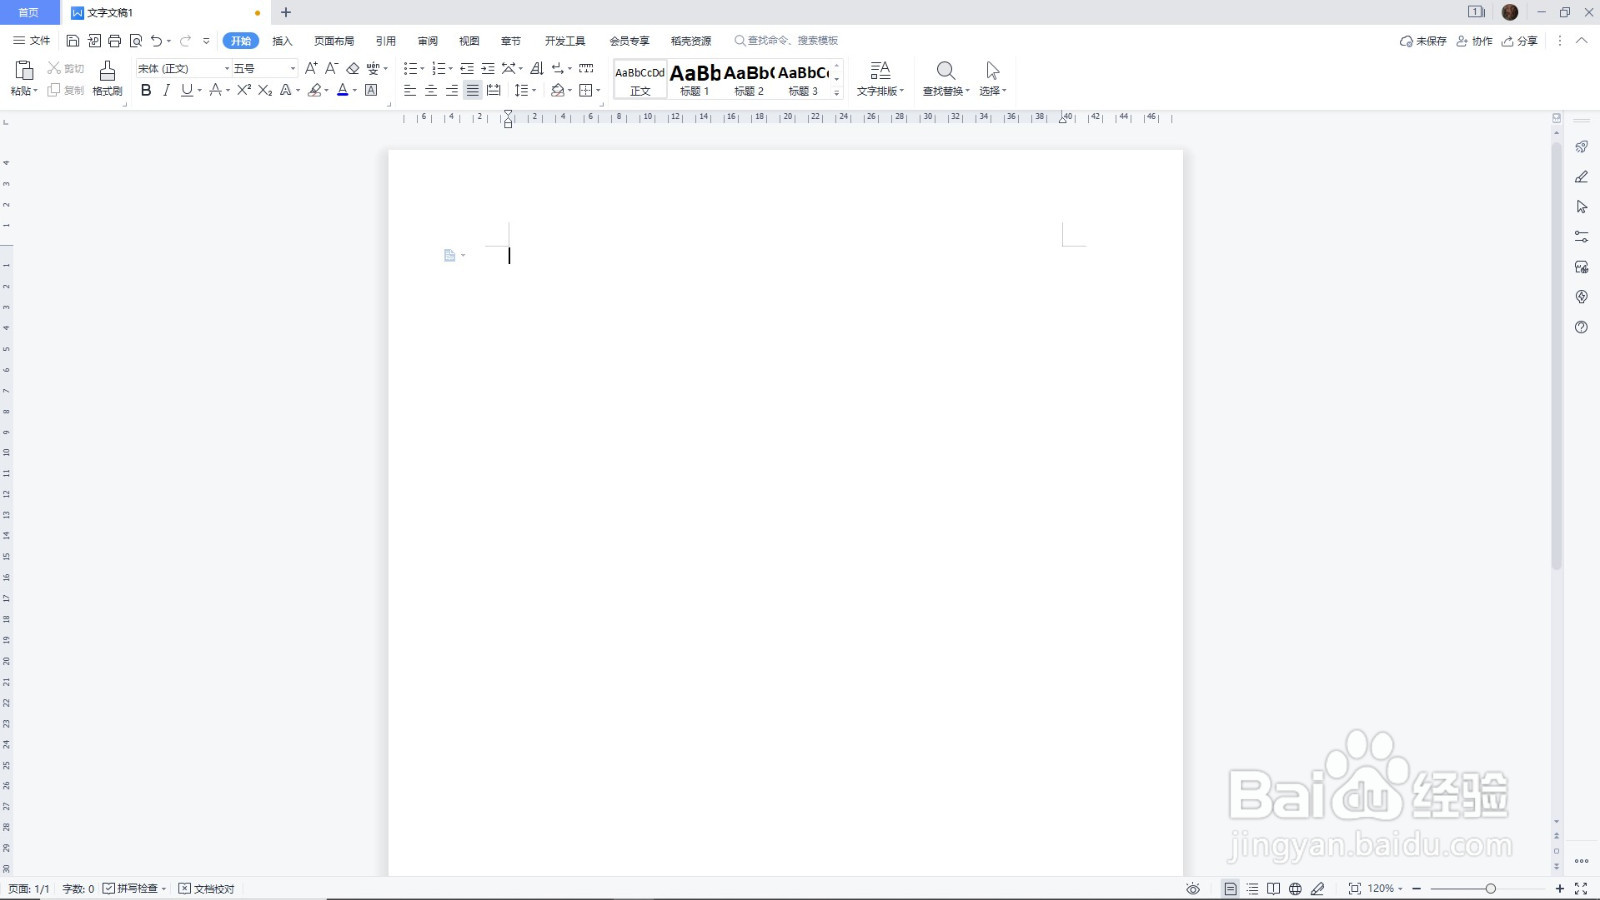Expand the styles gallery
The image size is (1600, 900).
coord(837,92)
